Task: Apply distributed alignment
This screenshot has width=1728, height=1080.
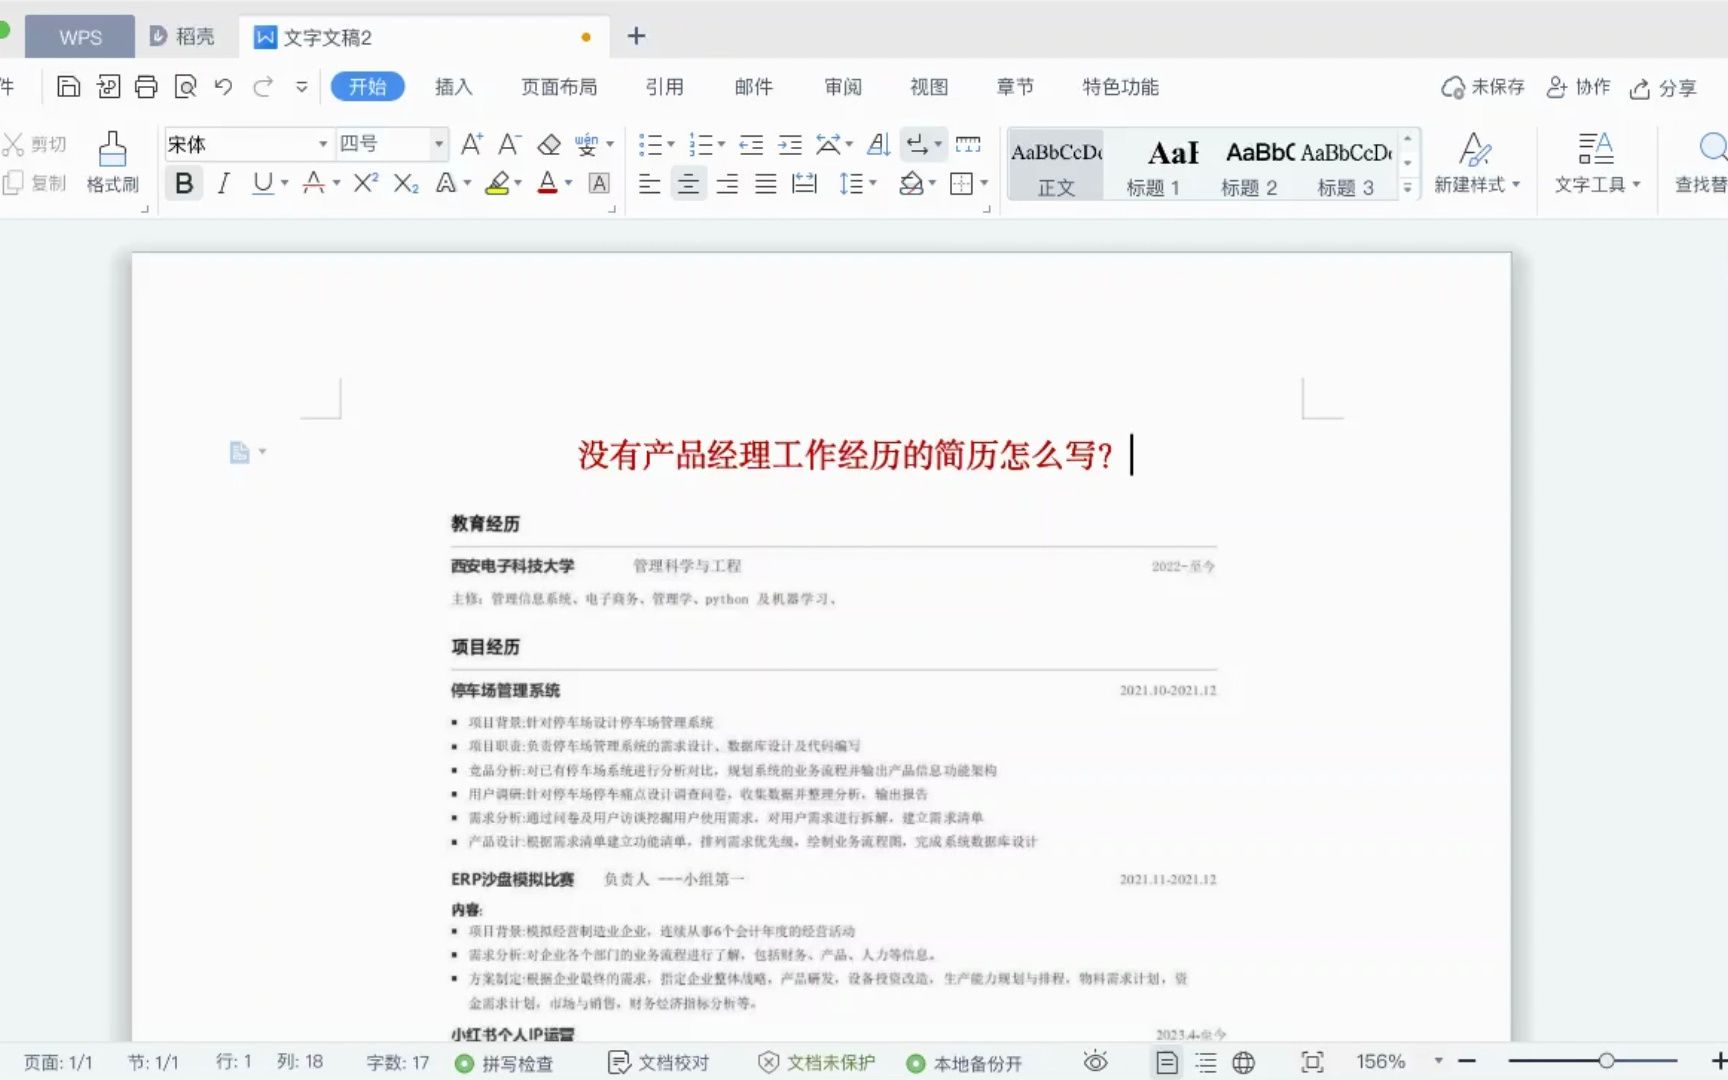Action: coord(804,183)
